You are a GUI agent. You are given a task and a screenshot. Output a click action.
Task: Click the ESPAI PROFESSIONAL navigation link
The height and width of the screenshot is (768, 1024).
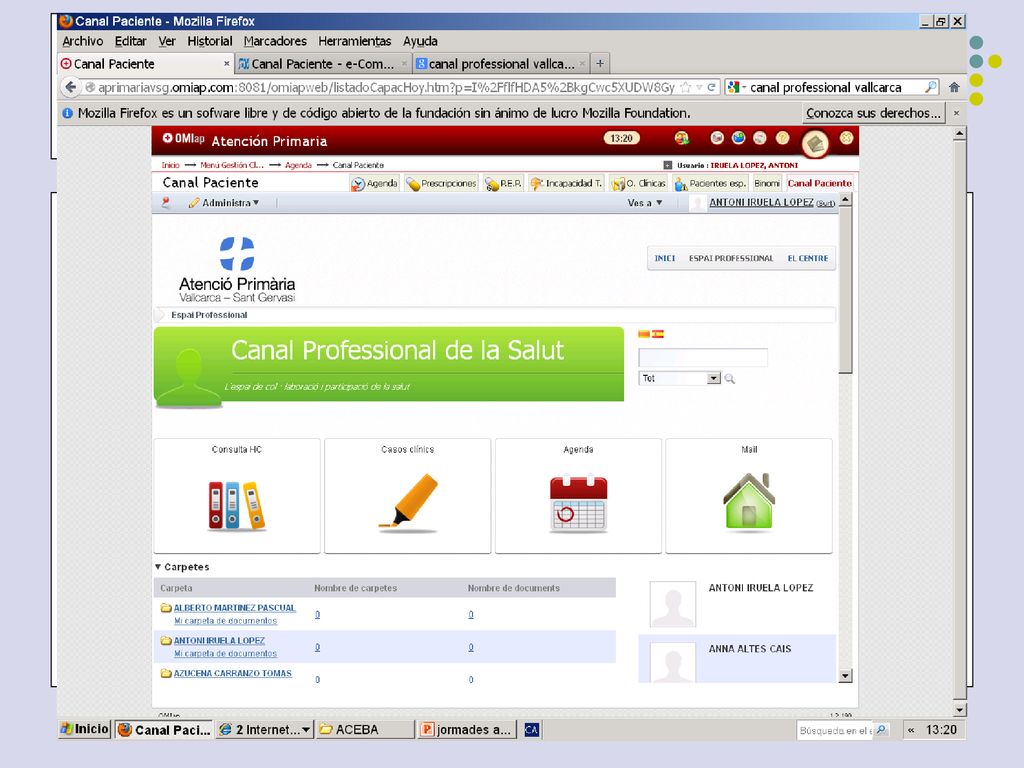tap(731, 259)
